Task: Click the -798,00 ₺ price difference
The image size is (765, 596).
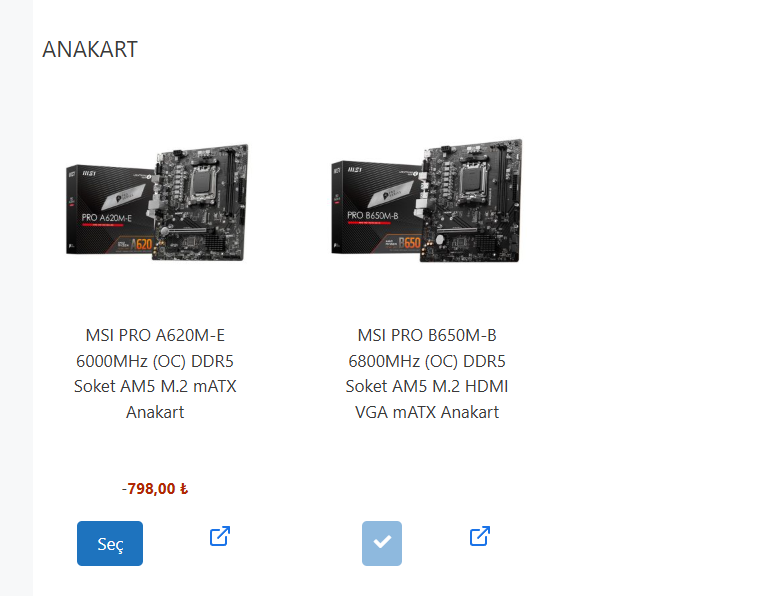Action: pos(155,489)
